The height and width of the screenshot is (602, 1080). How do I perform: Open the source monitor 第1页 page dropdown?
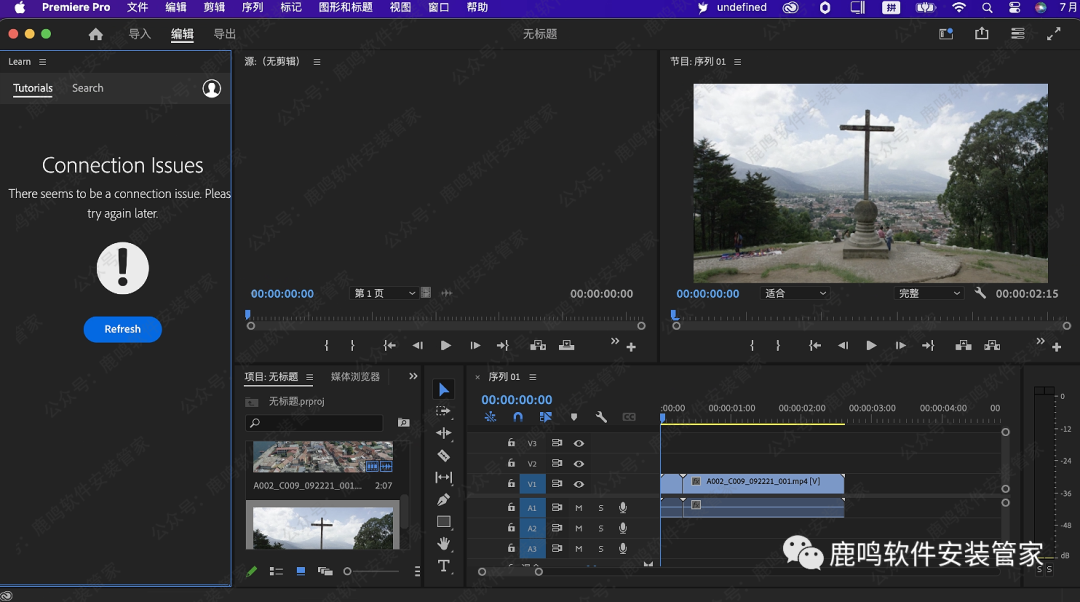coord(385,294)
